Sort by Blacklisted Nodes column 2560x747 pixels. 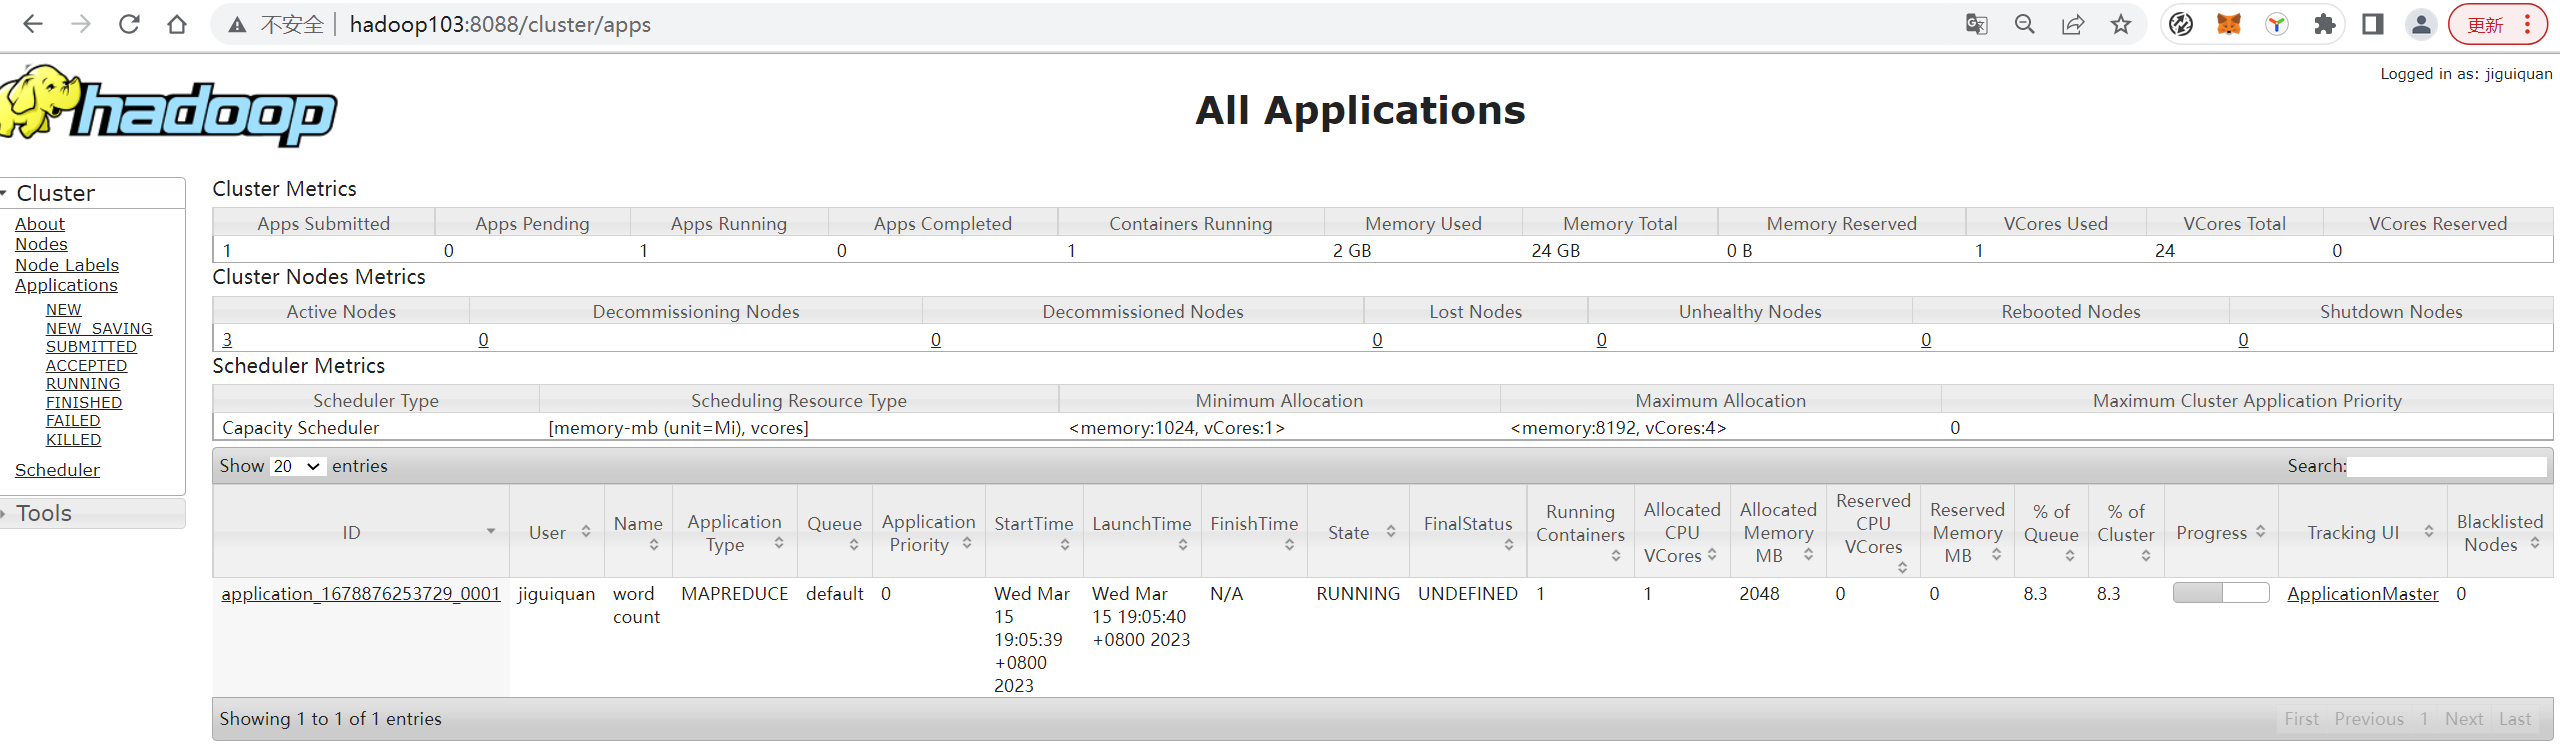click(x=2535, y=543)
